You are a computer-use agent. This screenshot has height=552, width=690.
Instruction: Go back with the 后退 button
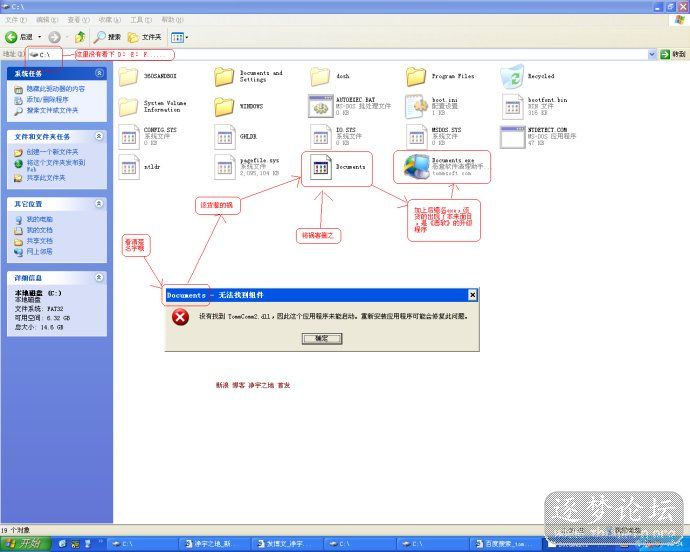coord(18,37)
